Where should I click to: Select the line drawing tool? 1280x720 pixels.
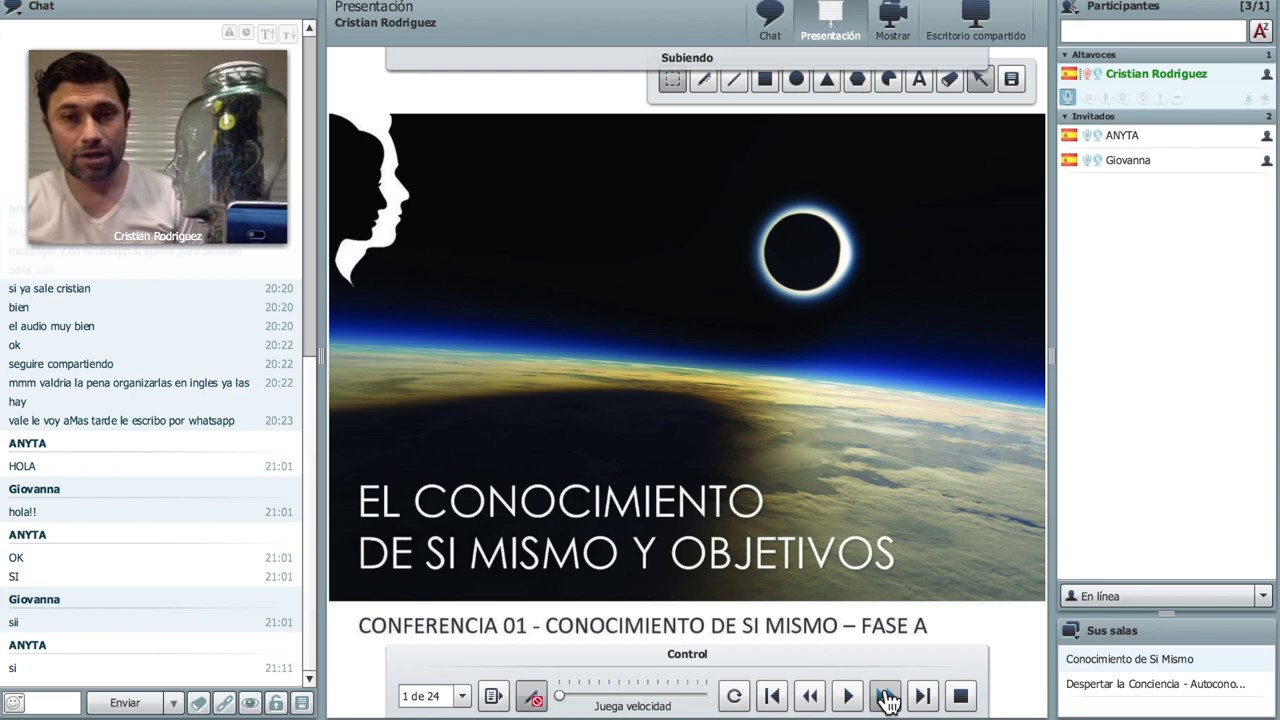734,80
